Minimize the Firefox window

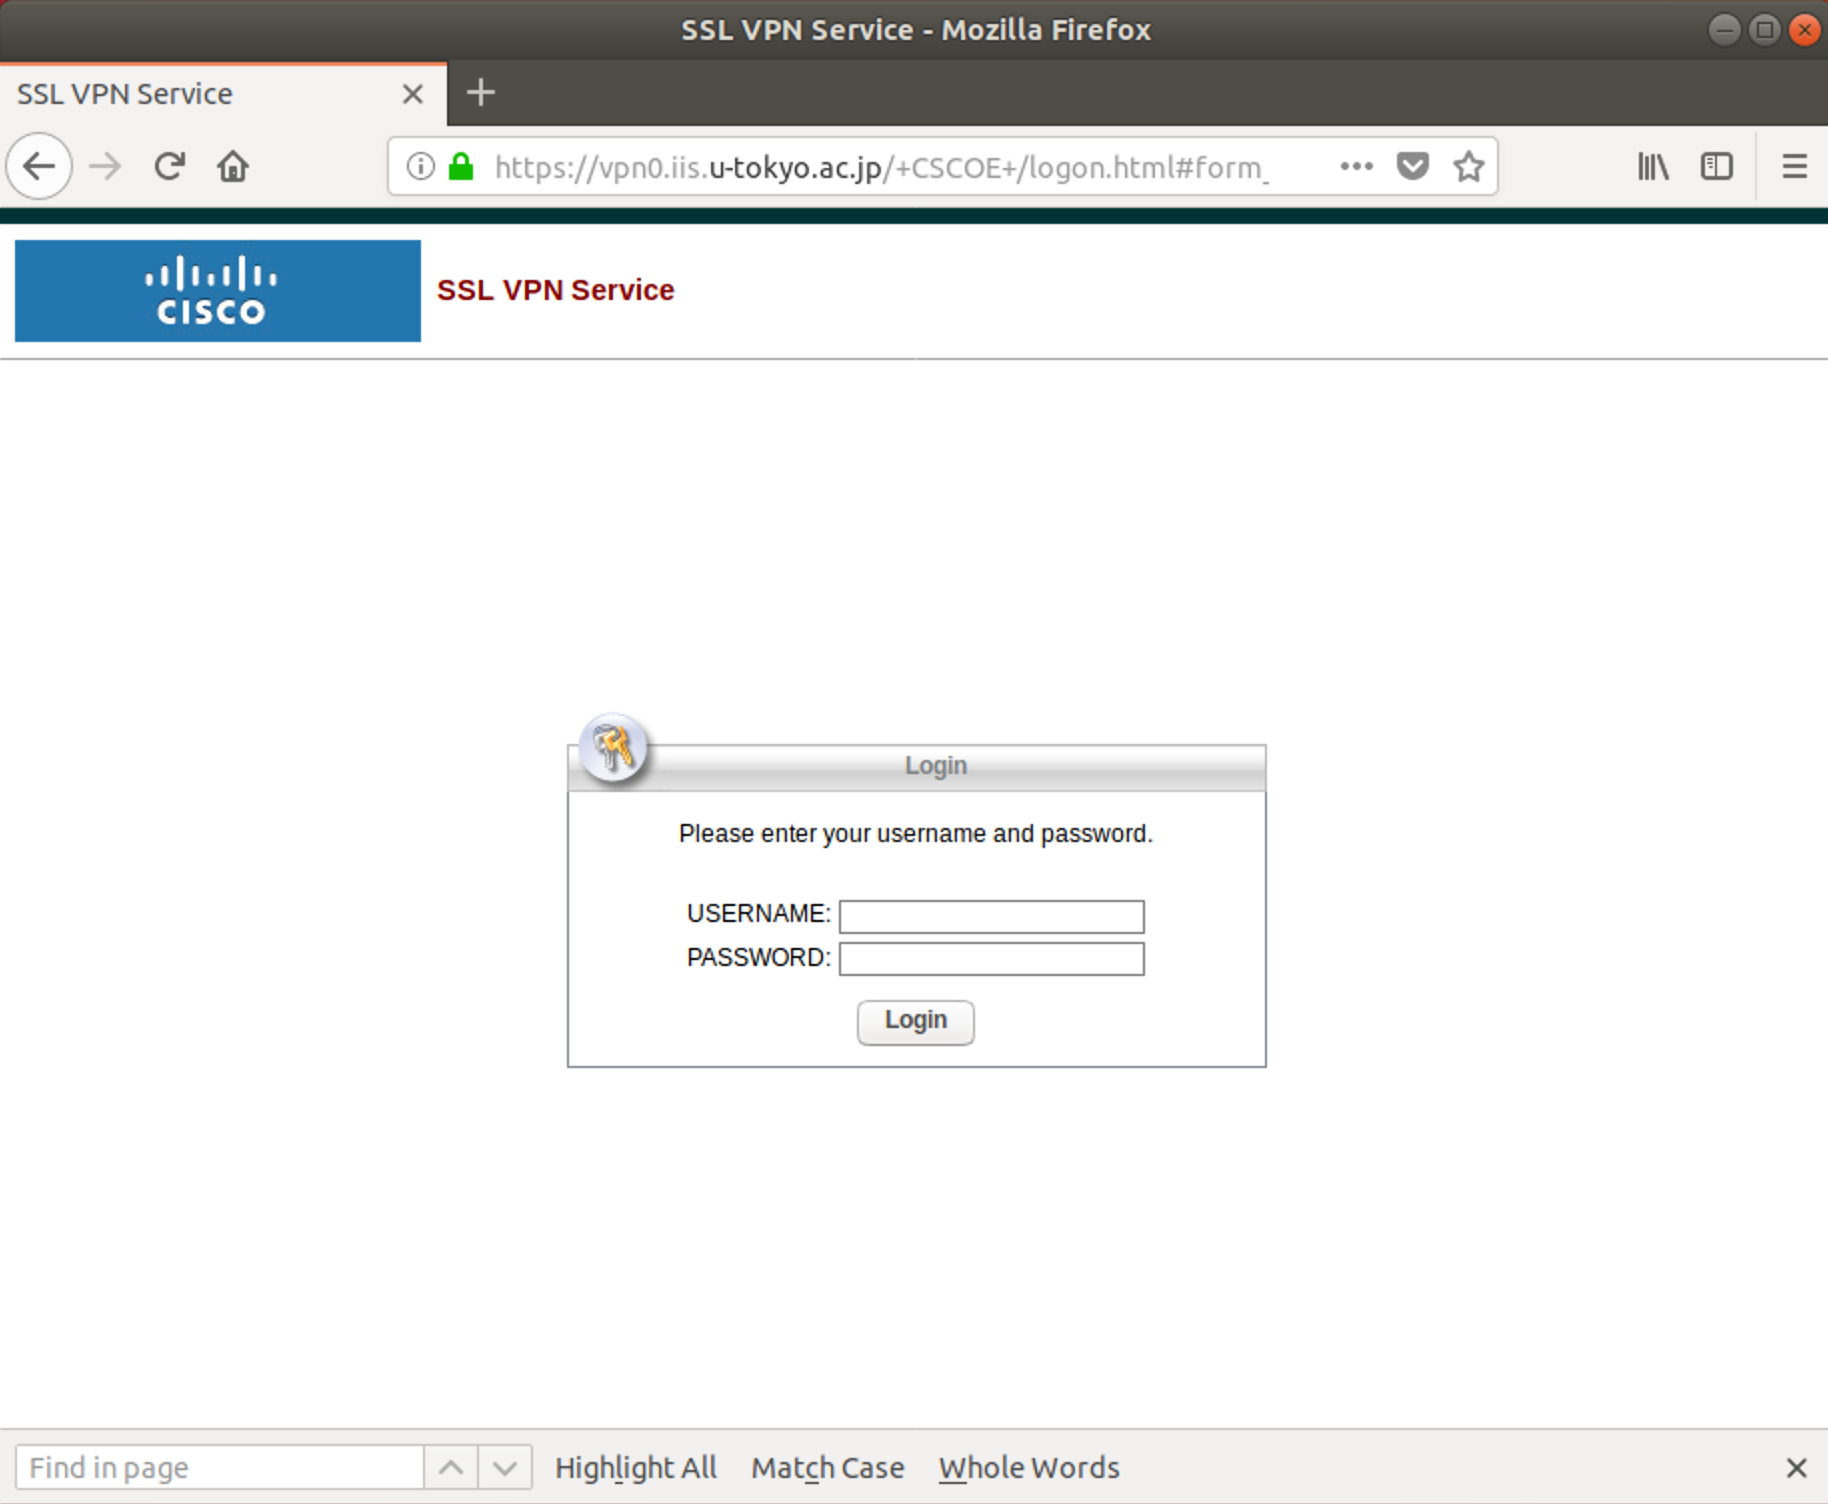pos(1724,30)
